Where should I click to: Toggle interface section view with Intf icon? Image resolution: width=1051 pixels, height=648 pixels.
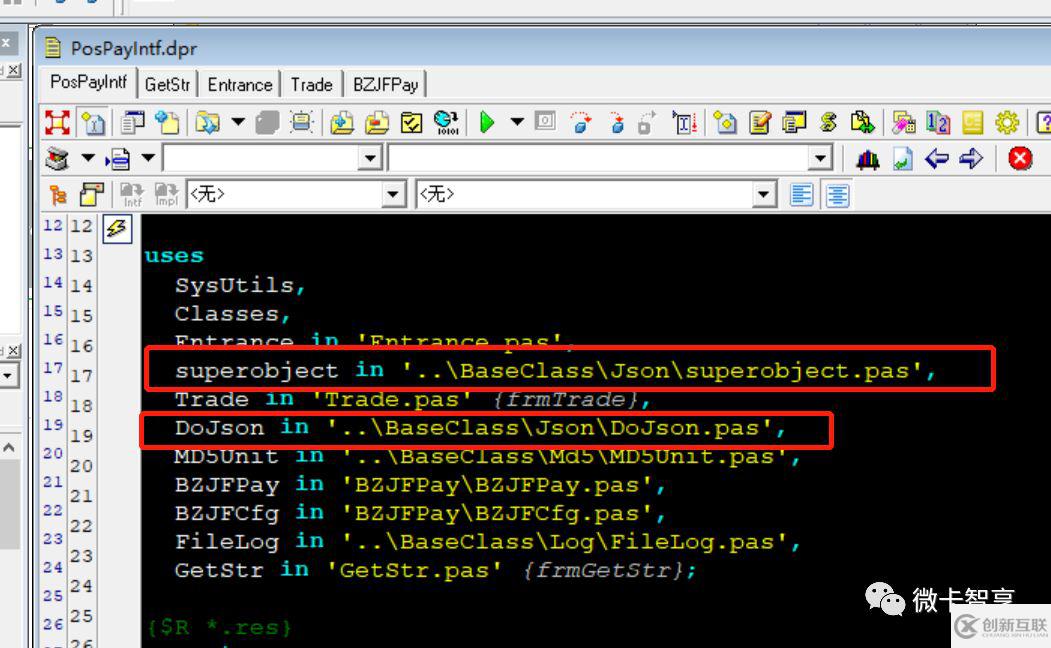tap(133, 194)
